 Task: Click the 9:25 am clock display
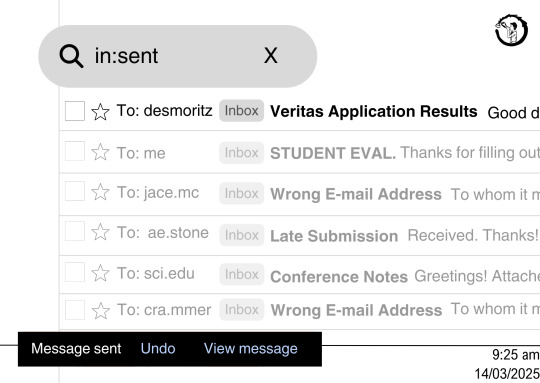click(x=516, y=354)
